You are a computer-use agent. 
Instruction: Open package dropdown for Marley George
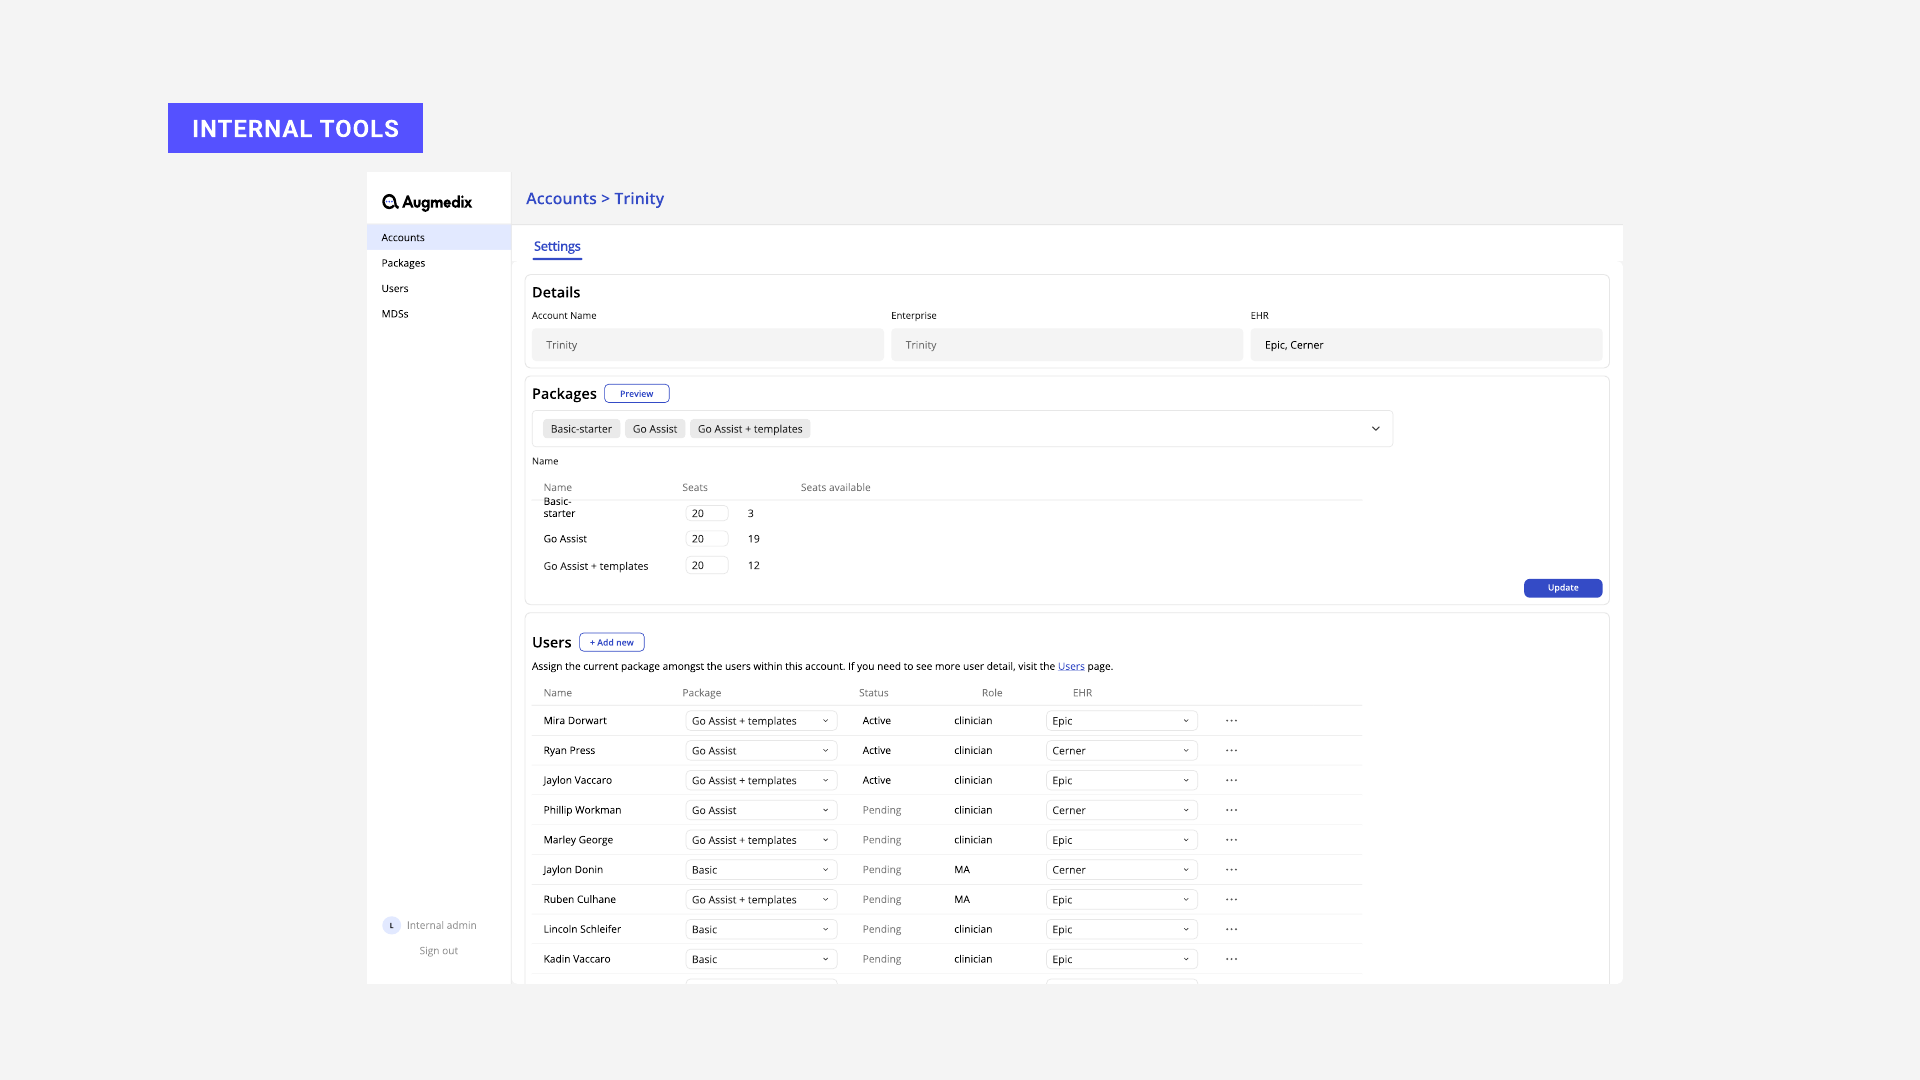[x=761, y=841]
